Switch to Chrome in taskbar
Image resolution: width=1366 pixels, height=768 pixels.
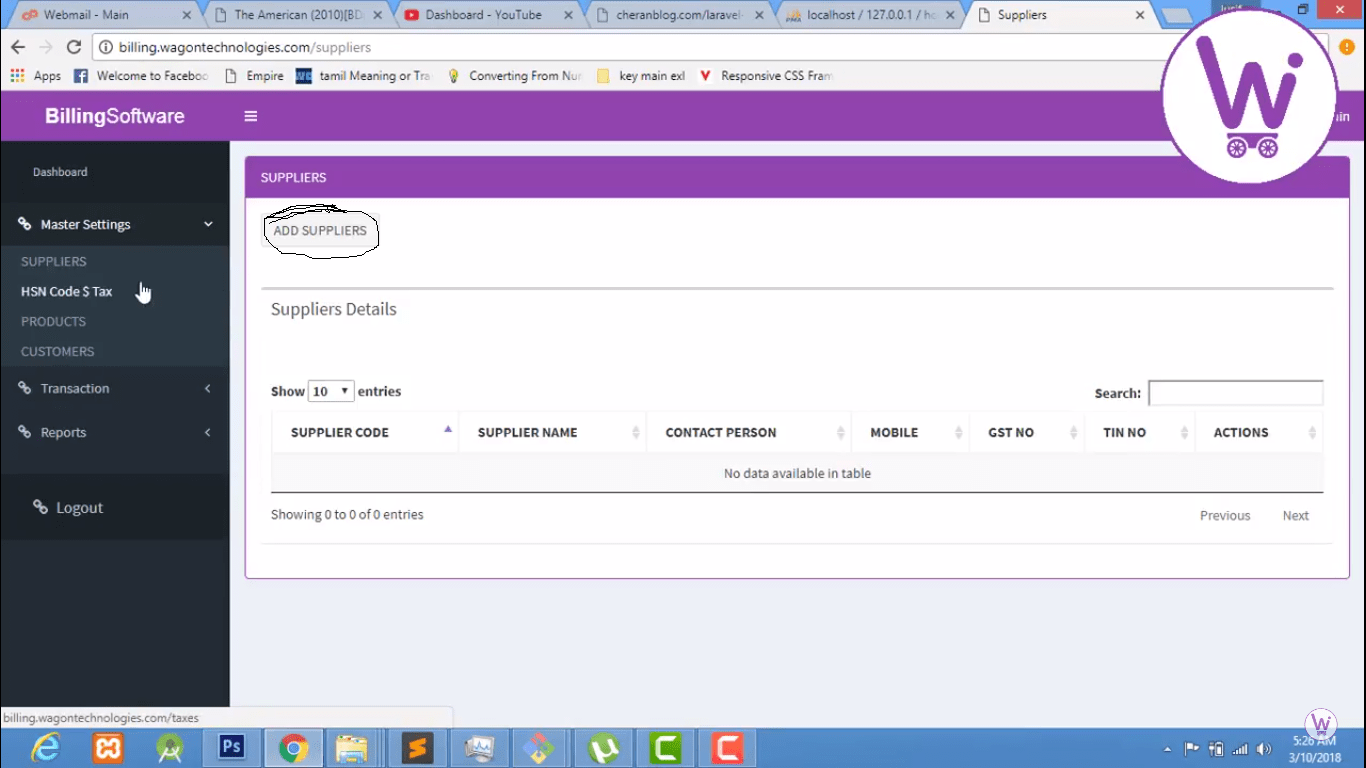coord(294,748)
